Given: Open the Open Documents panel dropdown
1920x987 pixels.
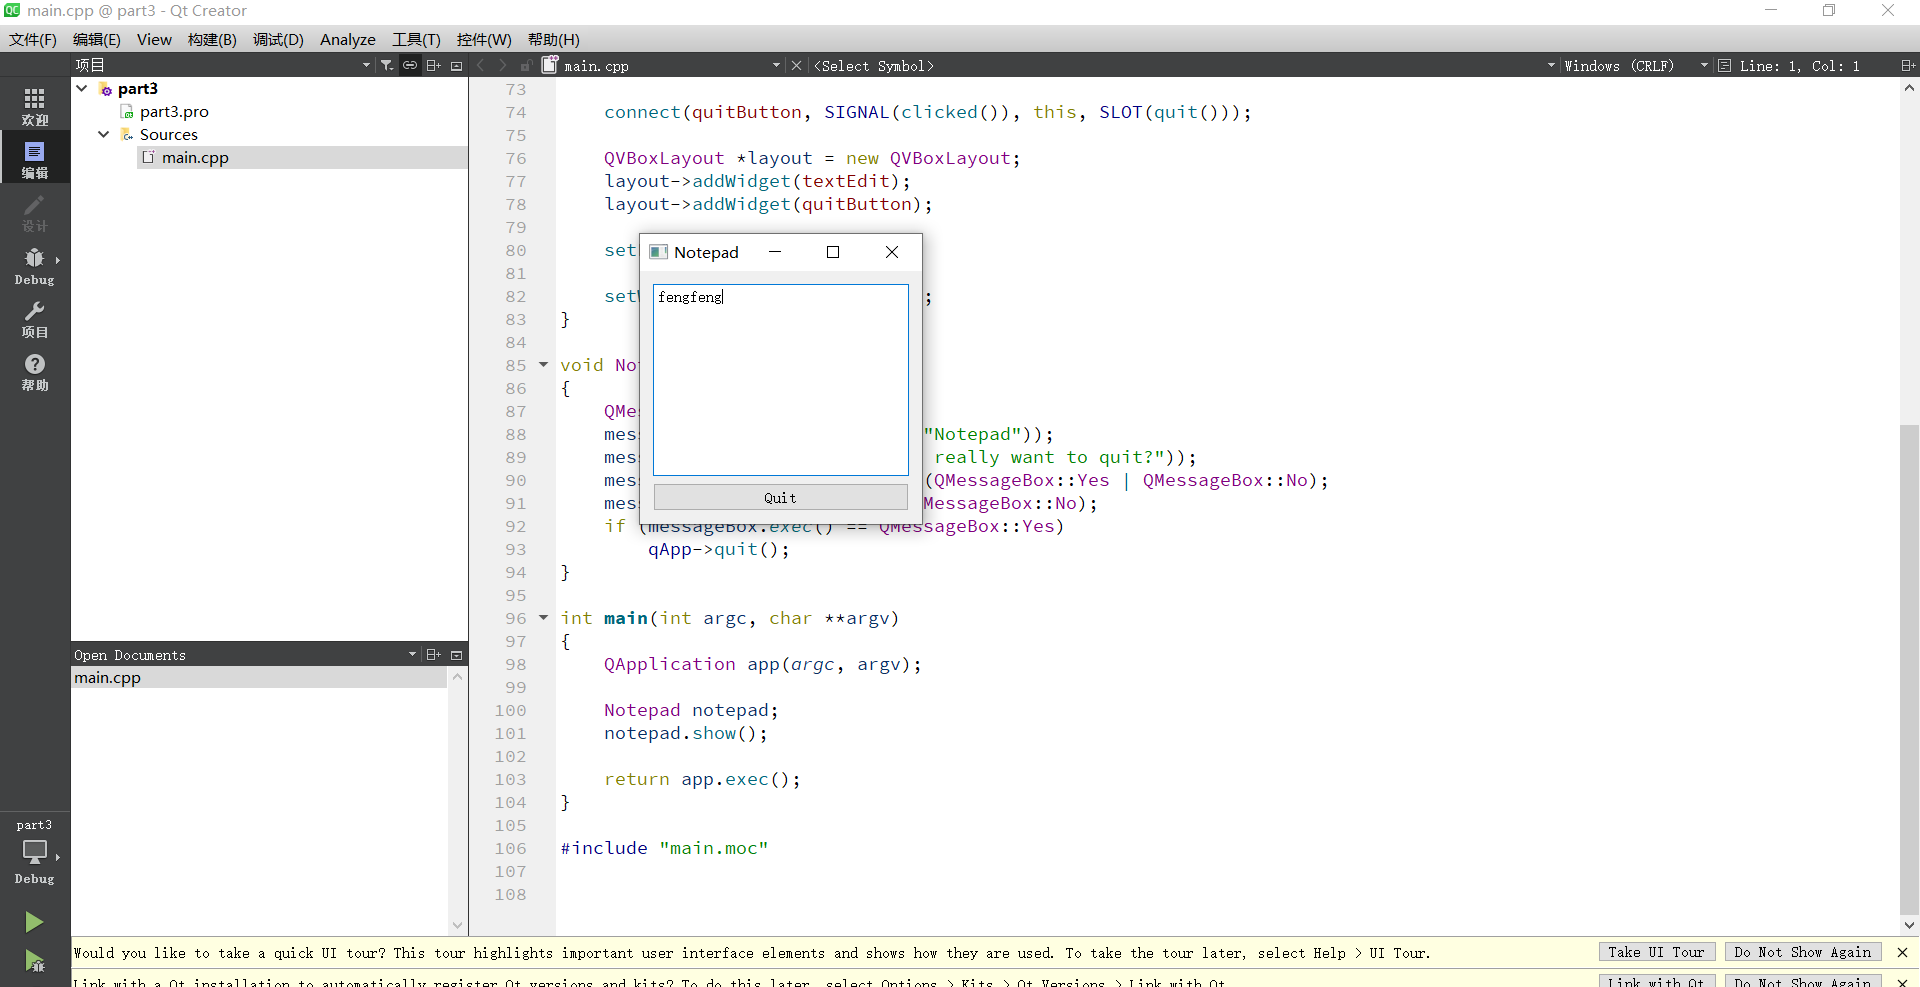Looking at the screenshot, I should point(412,654).
